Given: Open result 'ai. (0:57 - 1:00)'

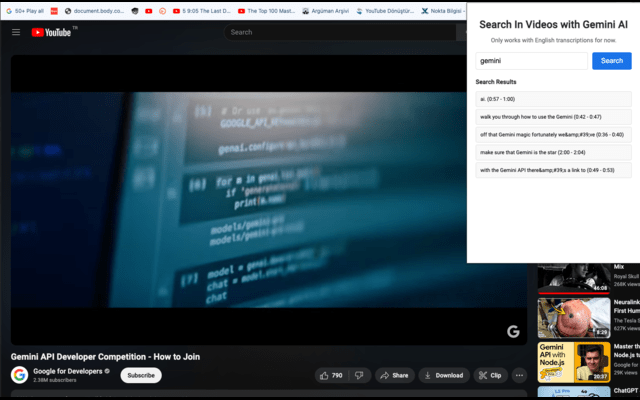Looking at the screenshot, I should click(x=553, y=99).
